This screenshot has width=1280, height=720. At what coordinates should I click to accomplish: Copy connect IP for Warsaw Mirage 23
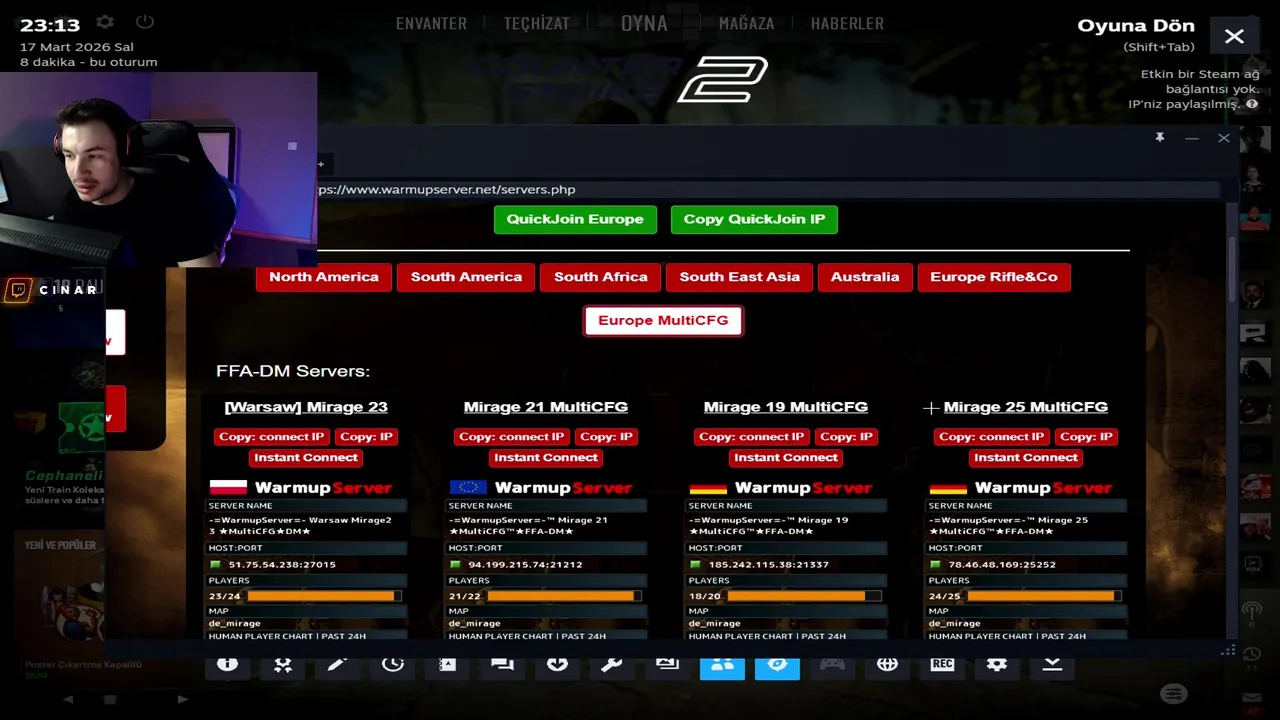pyautogui.click(x=272, y=437)
